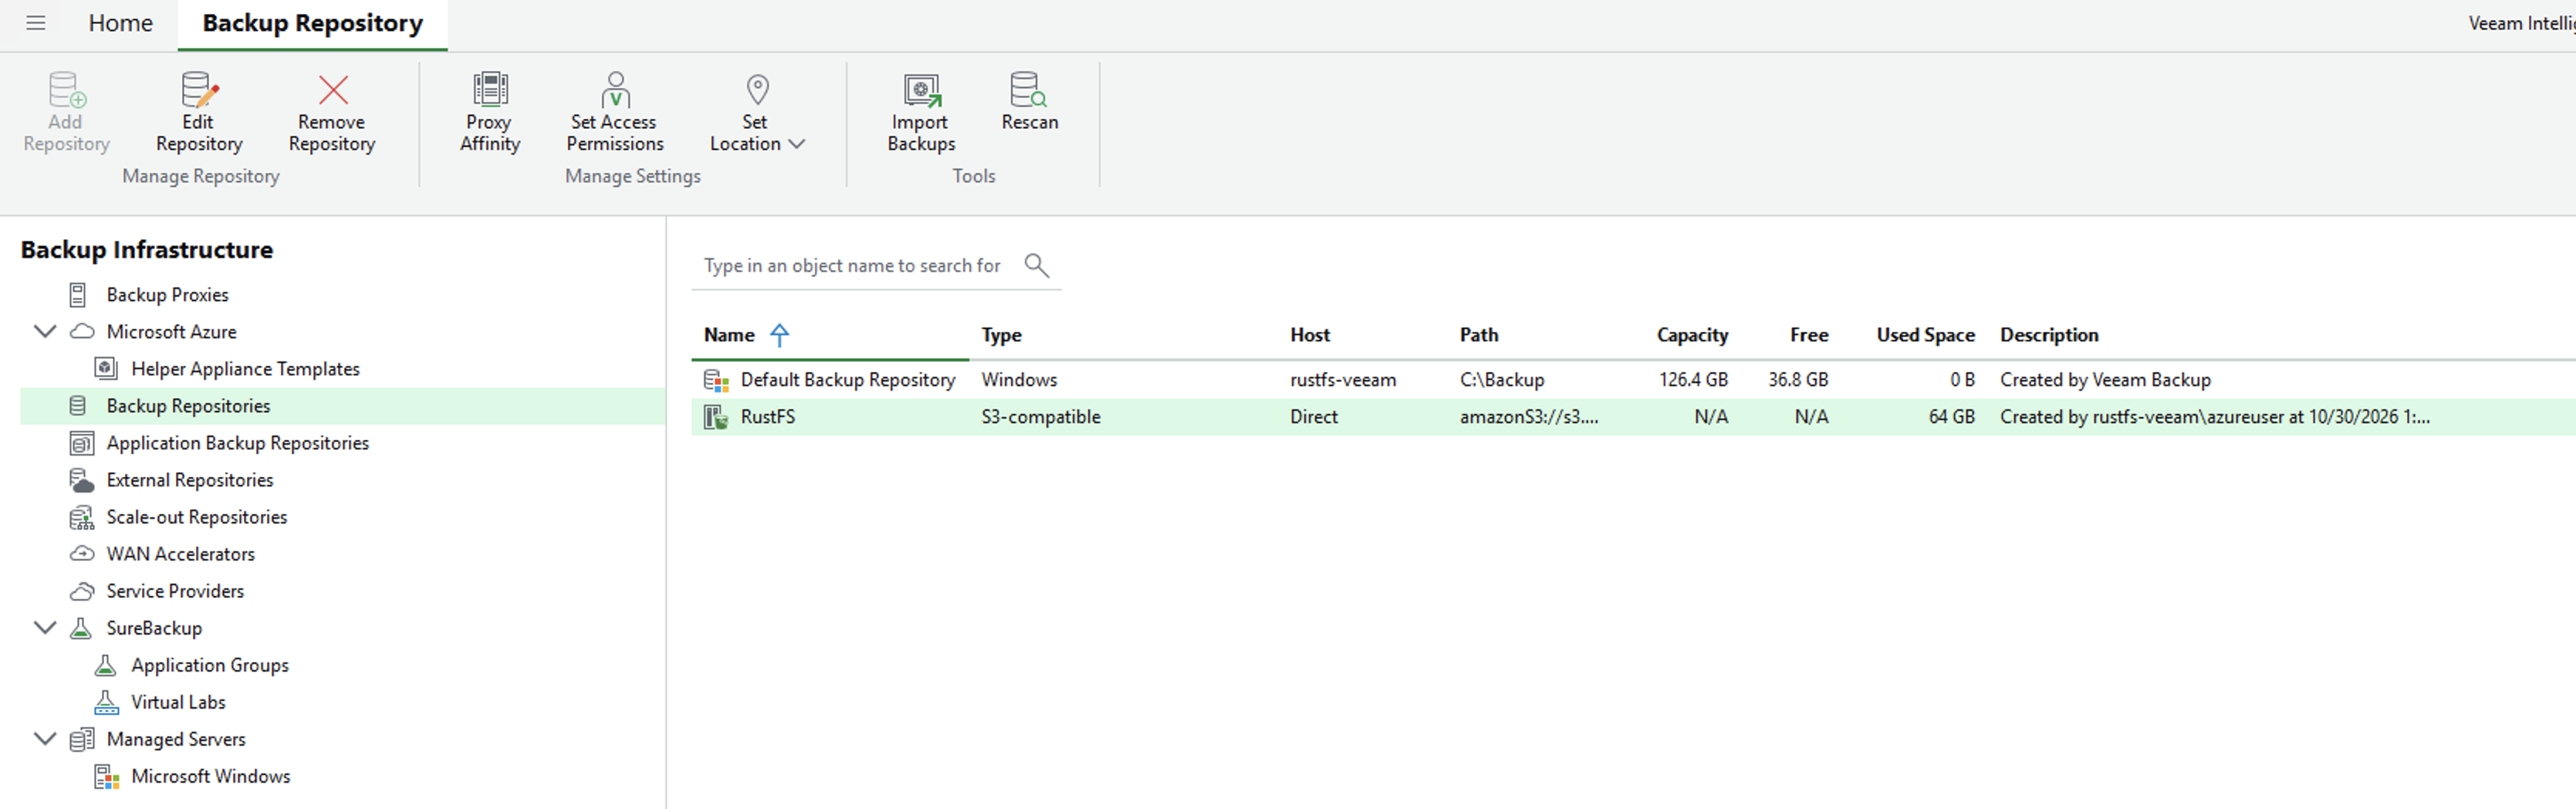Sort by the Capacity column header
This screenshot has height=809, width=2576.
tap(1692, 335)
